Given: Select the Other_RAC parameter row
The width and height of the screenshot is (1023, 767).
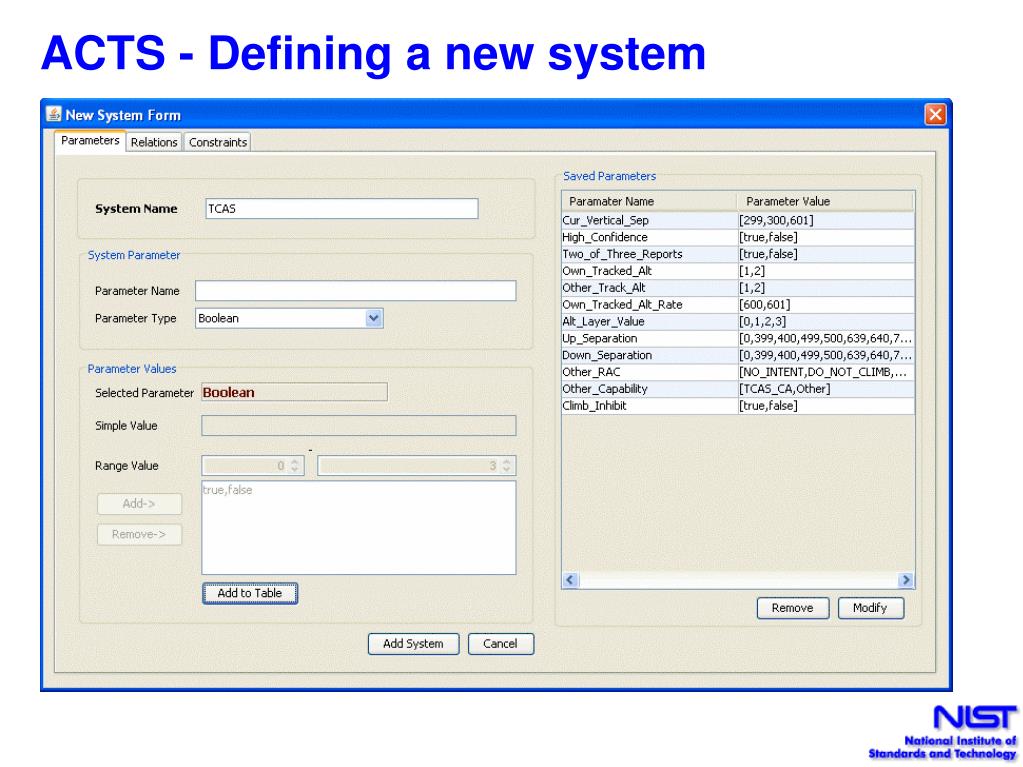Looking at the screenshot, I should tap(738, 372).
